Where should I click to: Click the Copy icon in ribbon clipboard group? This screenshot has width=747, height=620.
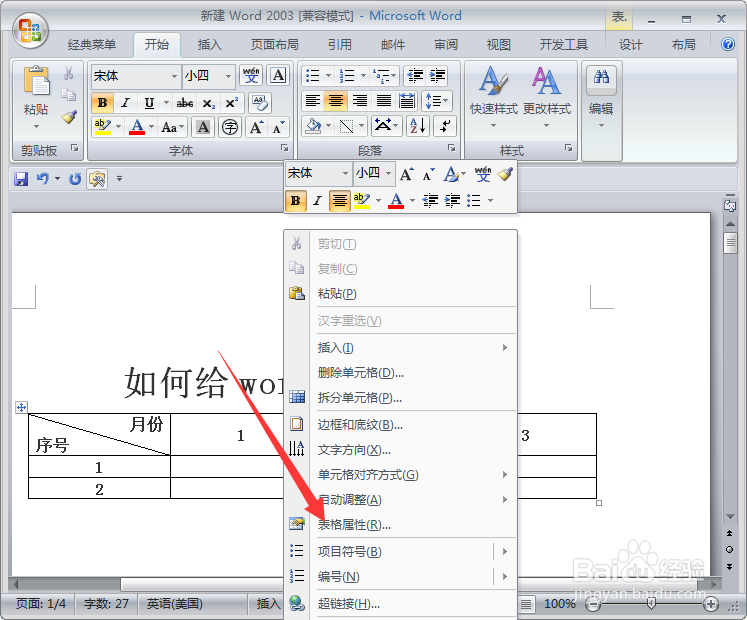[x=69, y=95]
